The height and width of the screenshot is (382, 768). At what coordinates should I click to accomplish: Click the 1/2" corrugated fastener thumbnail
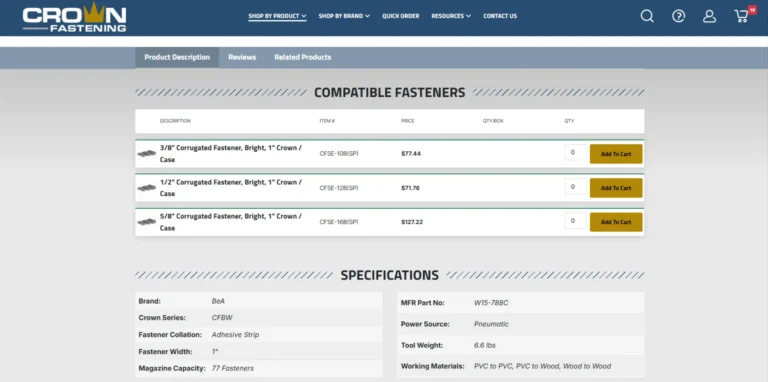[x=146, y=188]
